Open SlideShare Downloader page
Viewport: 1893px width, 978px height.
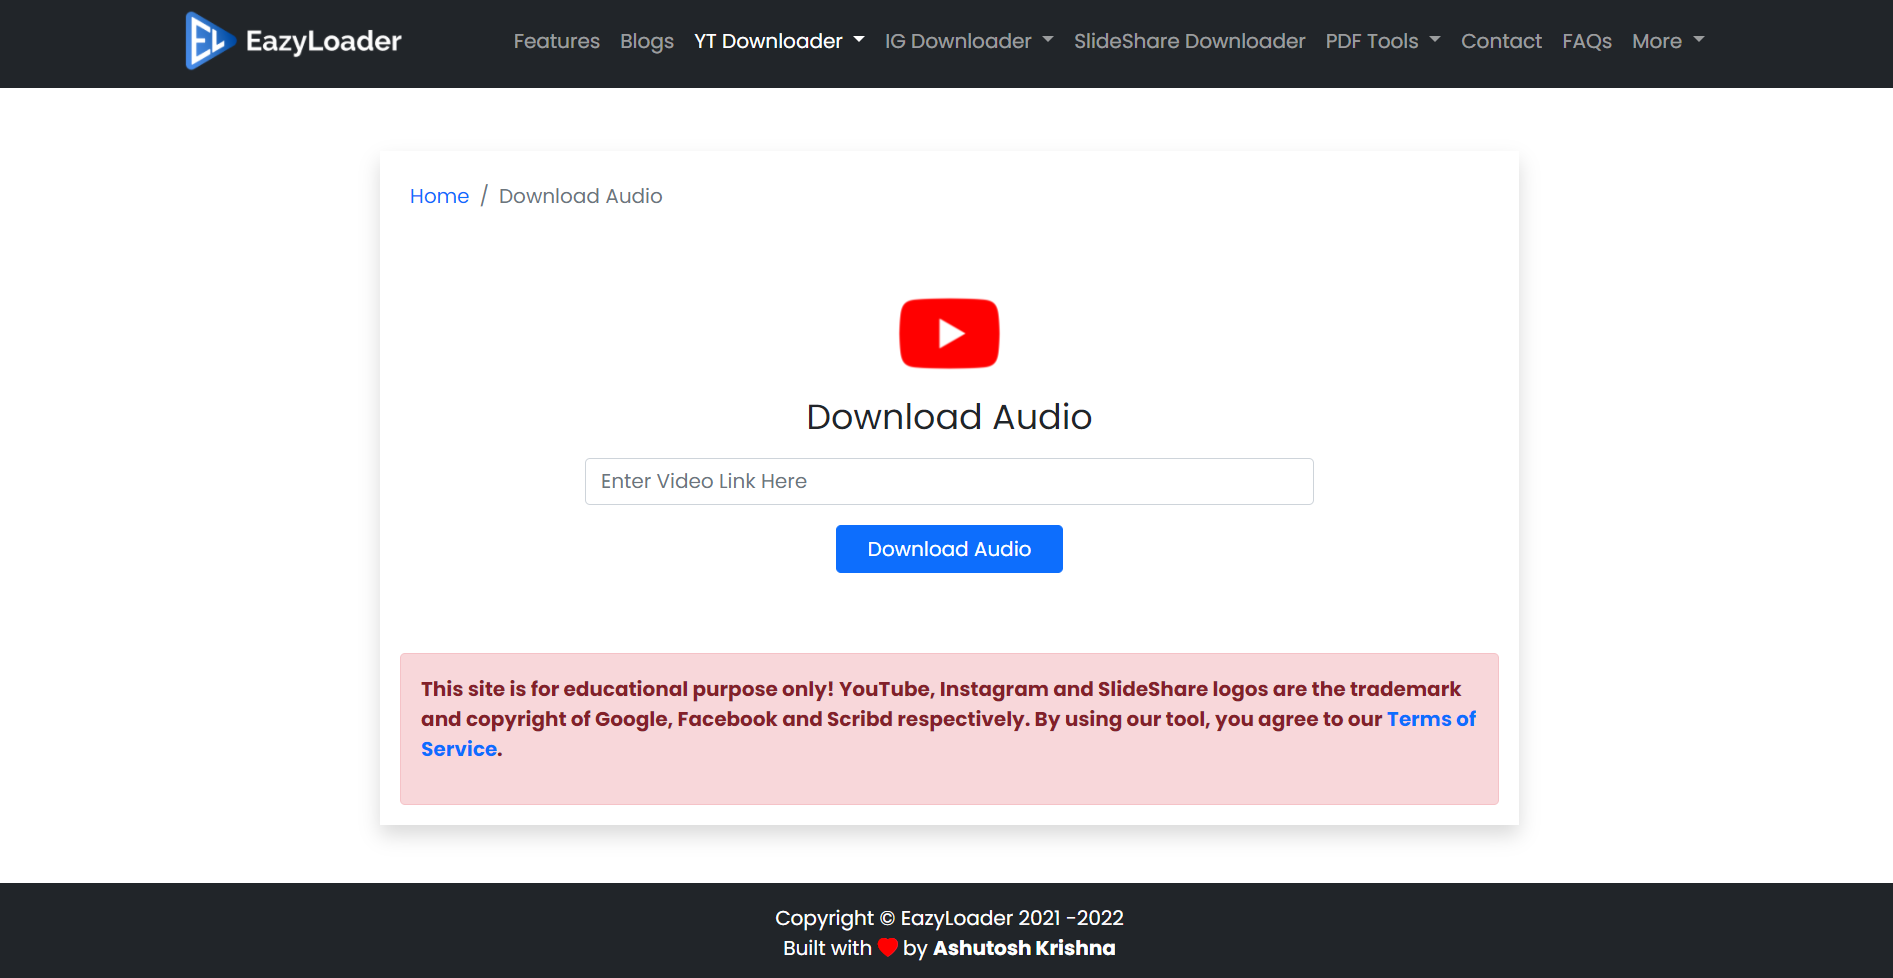1190,41
